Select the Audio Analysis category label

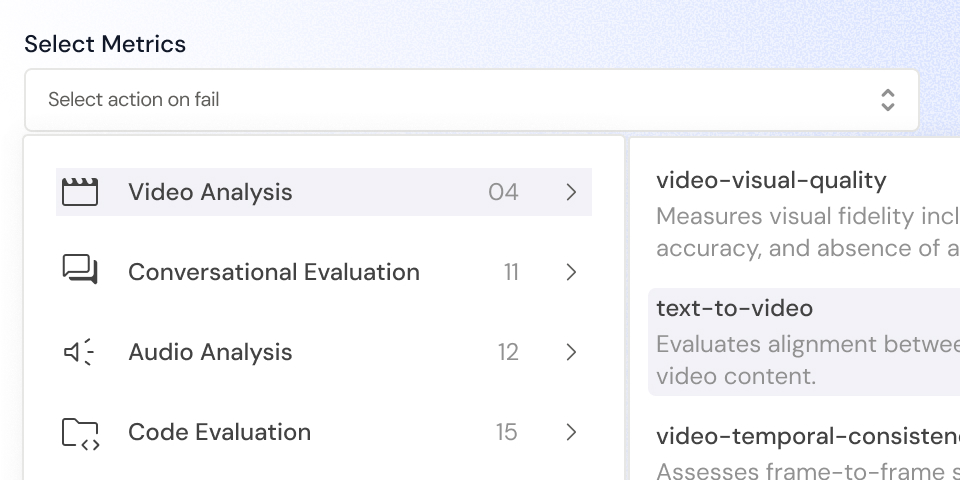[x=210, y=352]
